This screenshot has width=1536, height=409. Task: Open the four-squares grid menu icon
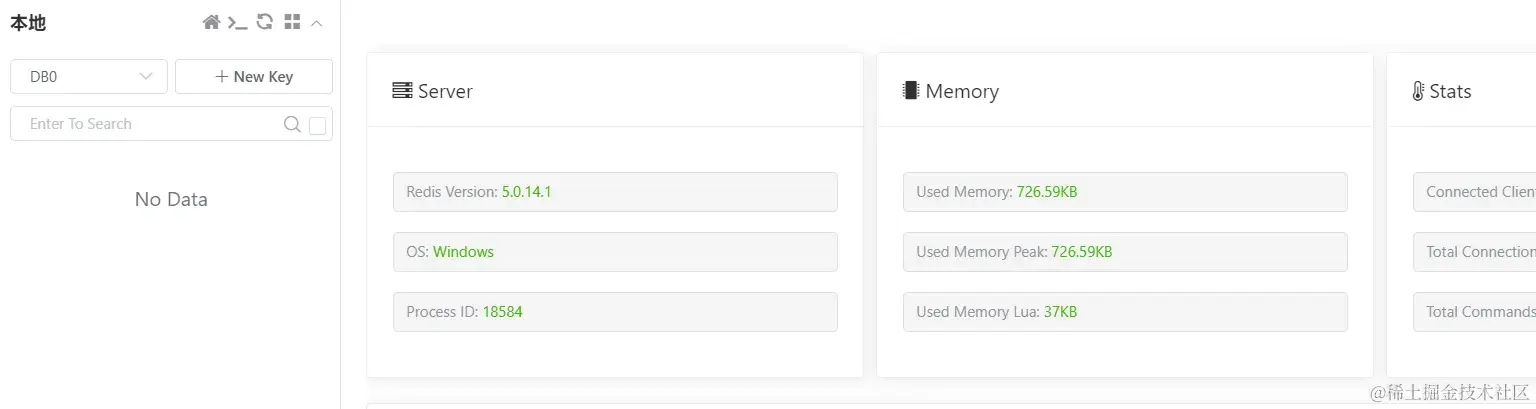292,22
